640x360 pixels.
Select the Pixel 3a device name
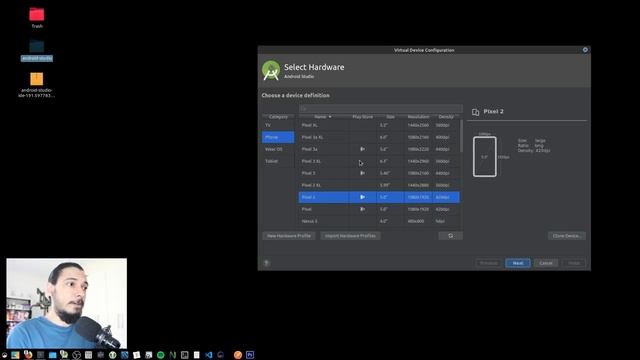pos(310,149)
